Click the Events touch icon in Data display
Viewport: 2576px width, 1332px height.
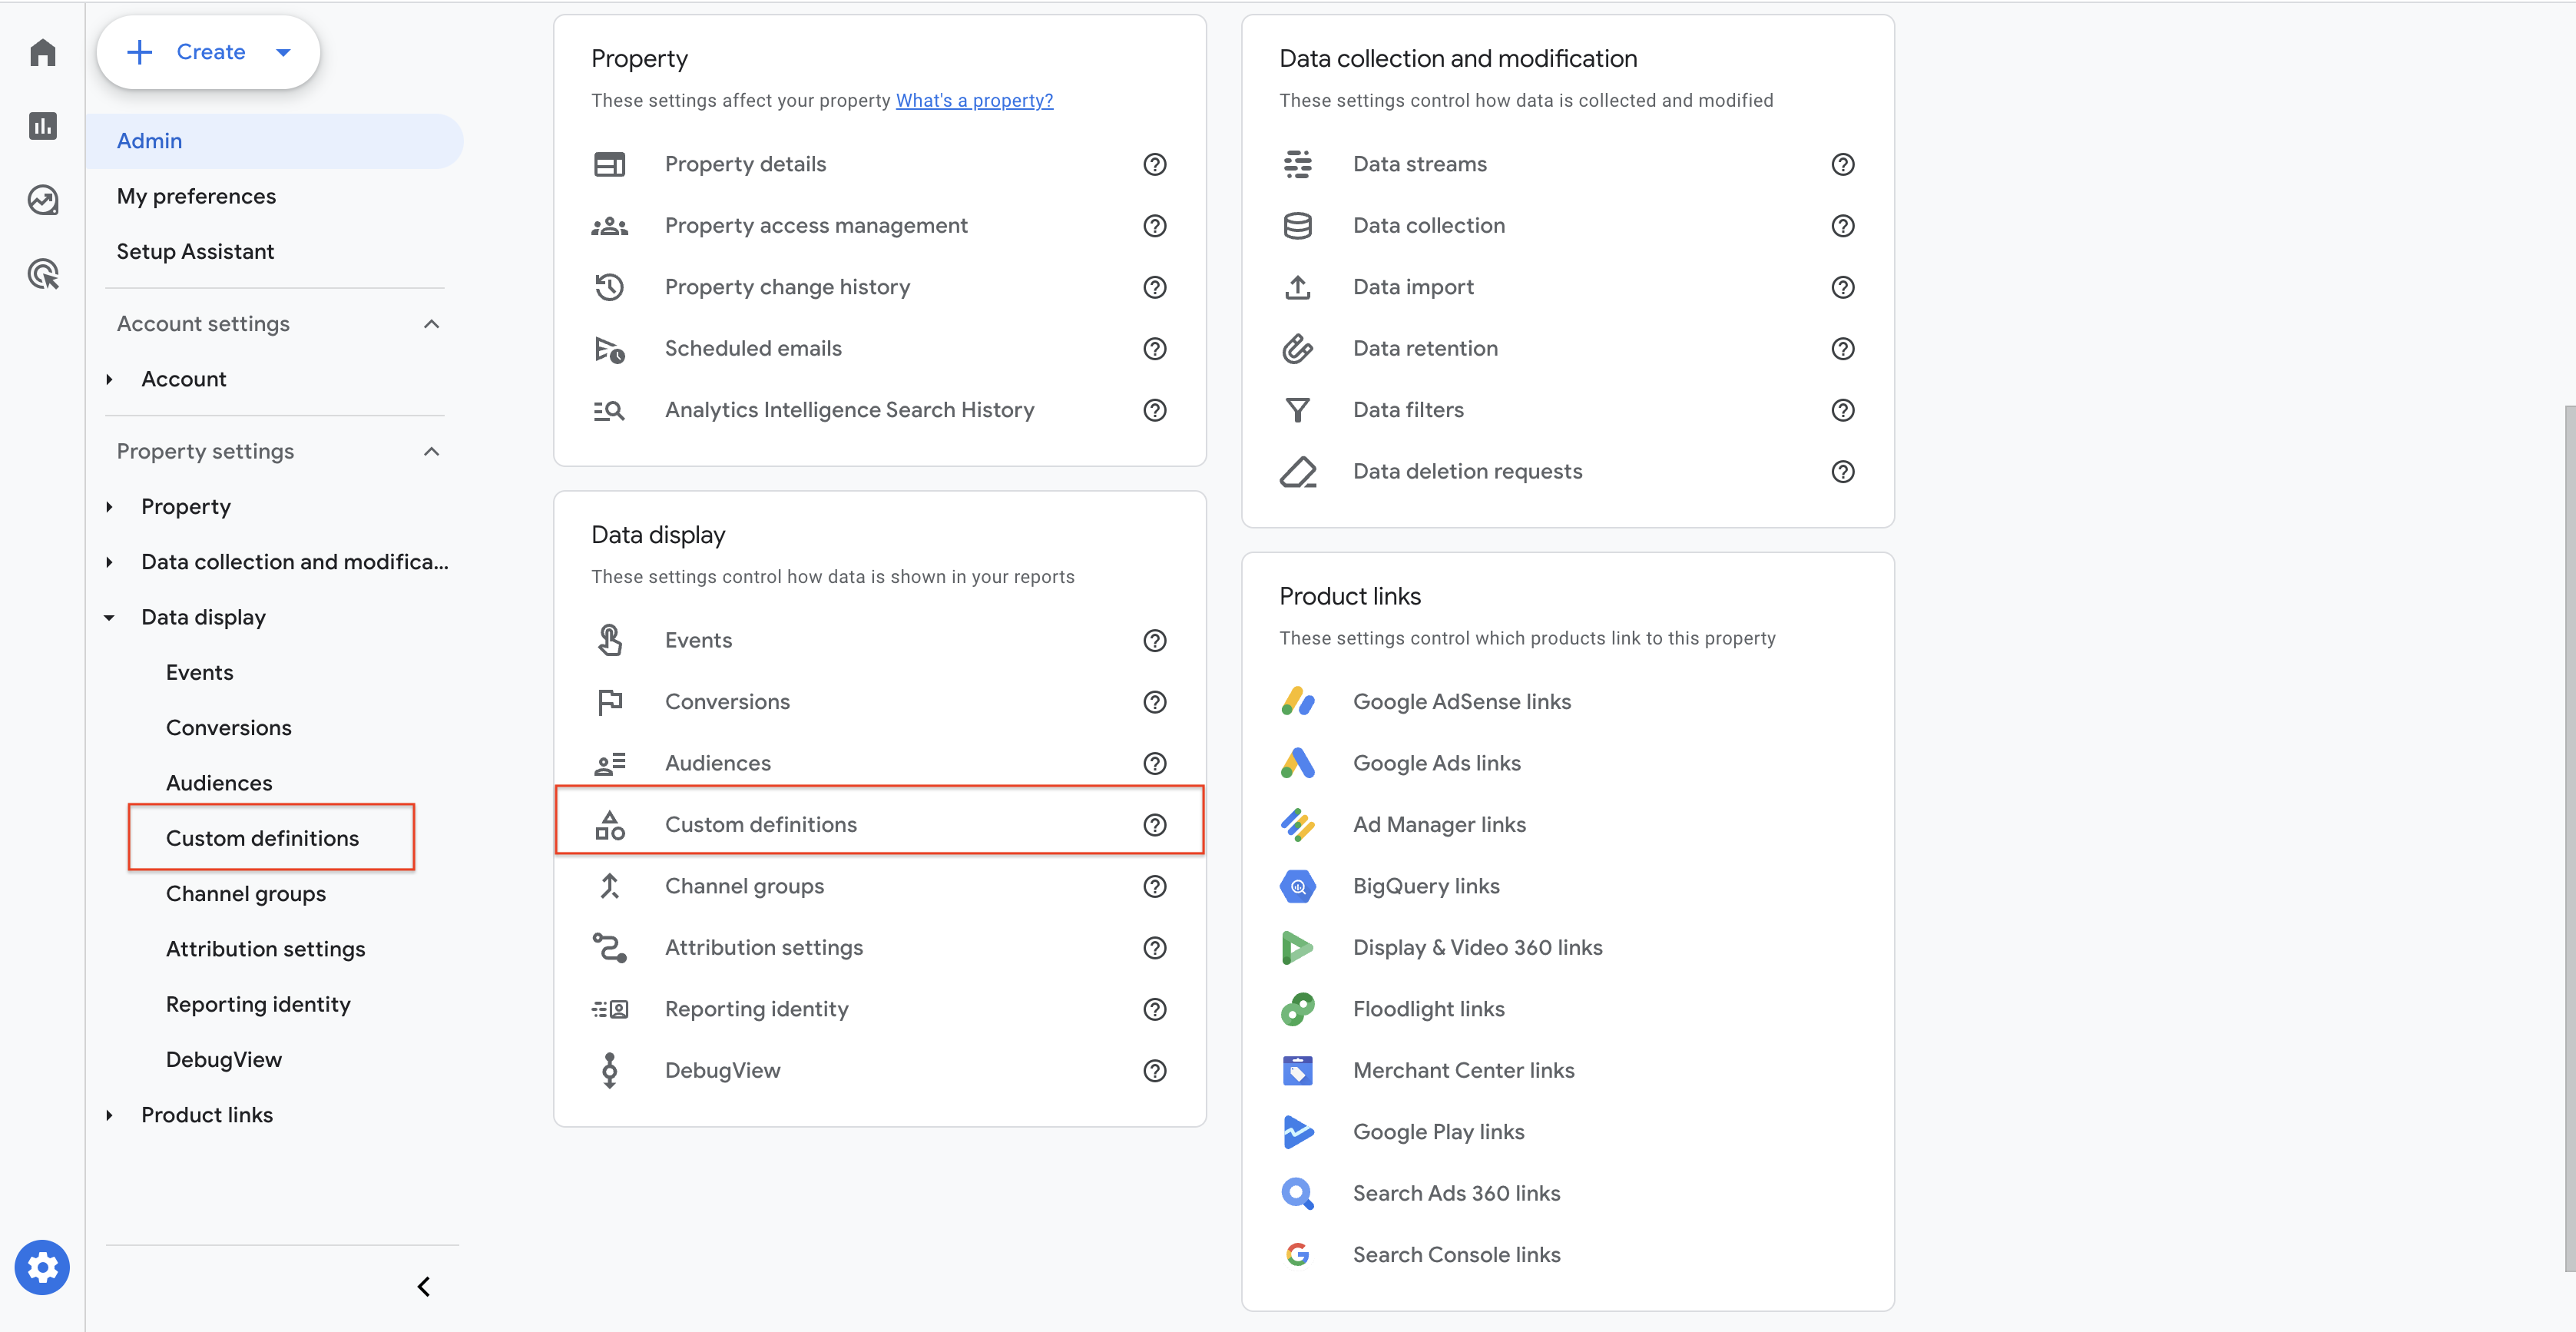609,640
